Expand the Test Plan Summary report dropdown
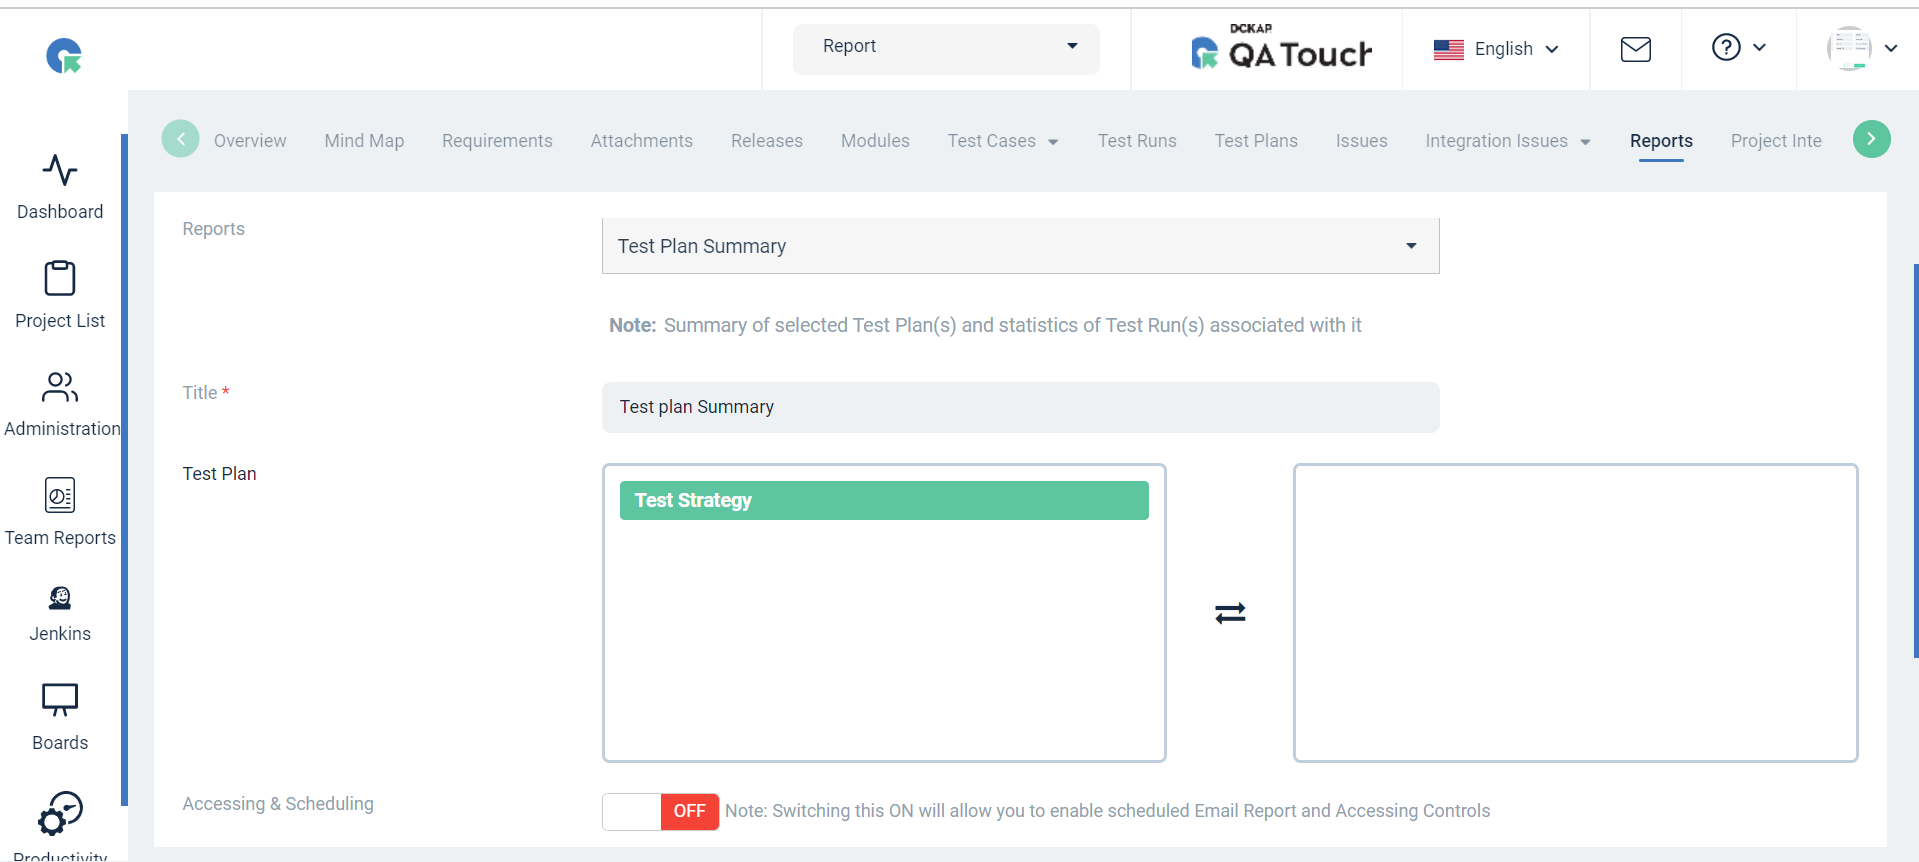This screenshot has width=1919, height=862. (1021, 246)
